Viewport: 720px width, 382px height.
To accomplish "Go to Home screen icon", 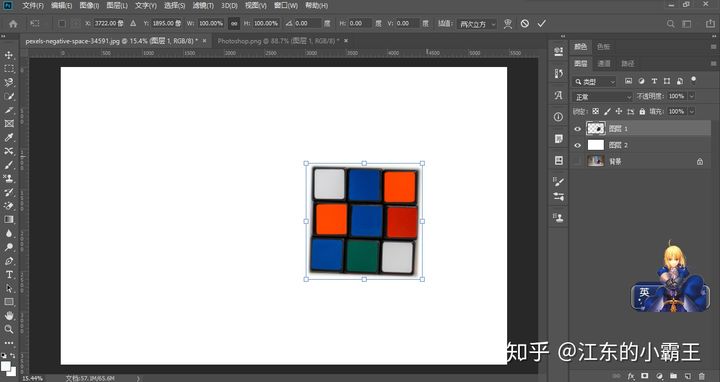I will 13,23.
